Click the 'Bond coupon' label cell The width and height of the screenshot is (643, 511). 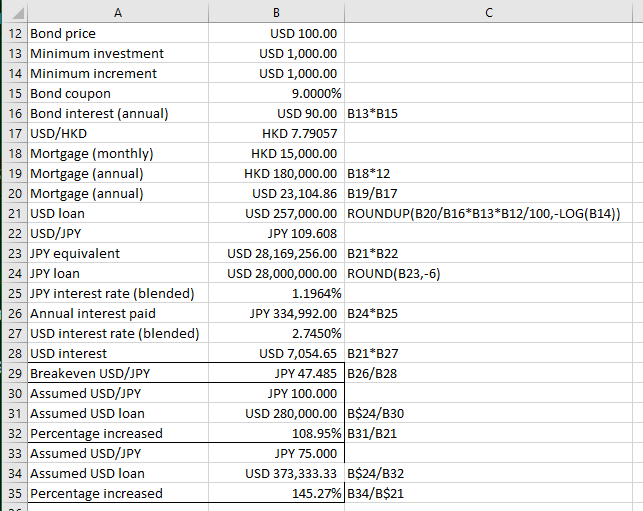coord(118,94)
